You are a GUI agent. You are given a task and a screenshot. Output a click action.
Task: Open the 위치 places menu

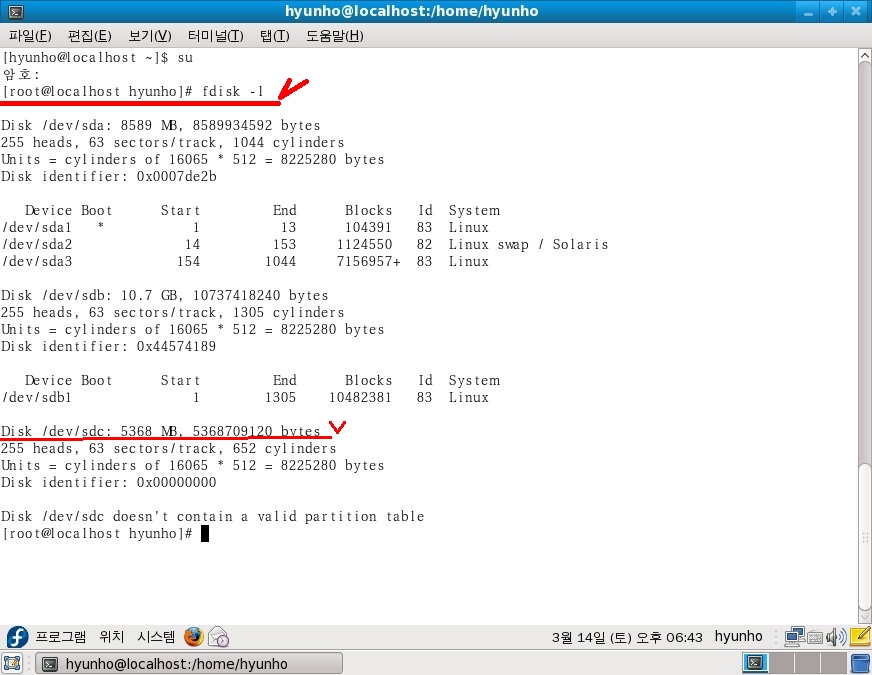click(x=111, y=637)
